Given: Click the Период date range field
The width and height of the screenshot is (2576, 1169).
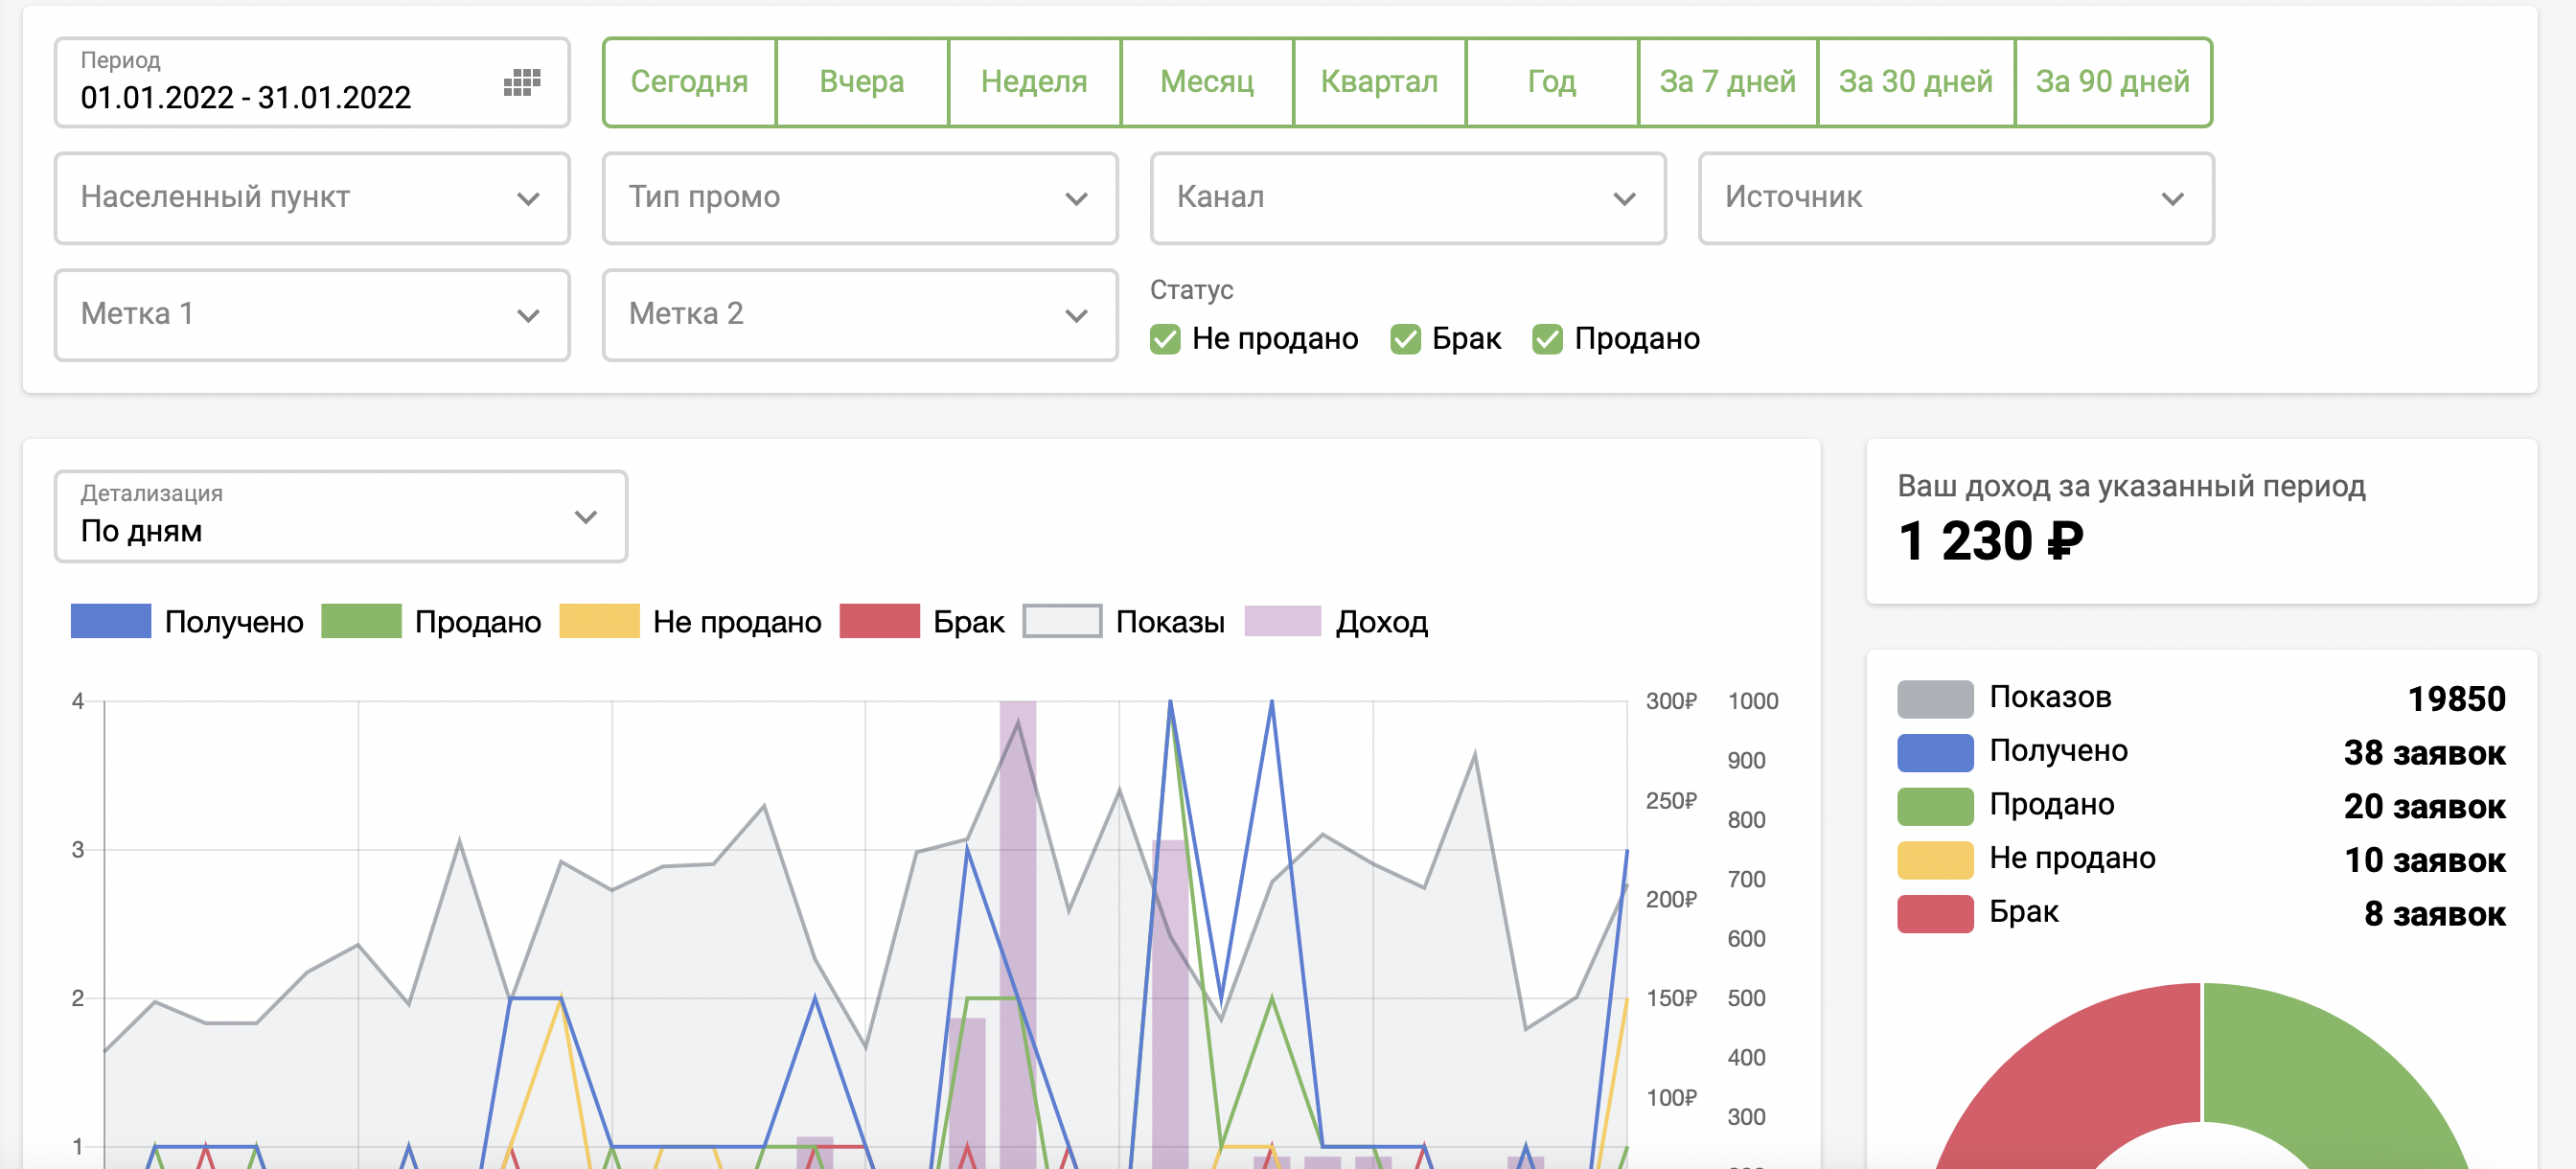Looking at the screenshot, I should [x=246, y=97].
